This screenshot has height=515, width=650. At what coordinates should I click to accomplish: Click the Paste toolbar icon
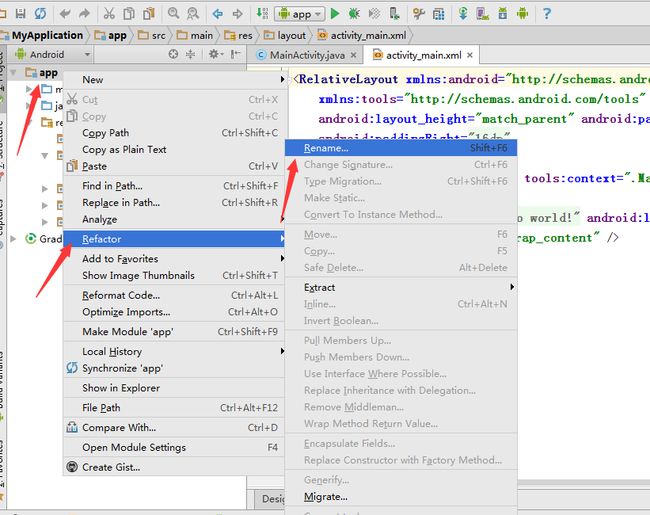tap(149, 14)
